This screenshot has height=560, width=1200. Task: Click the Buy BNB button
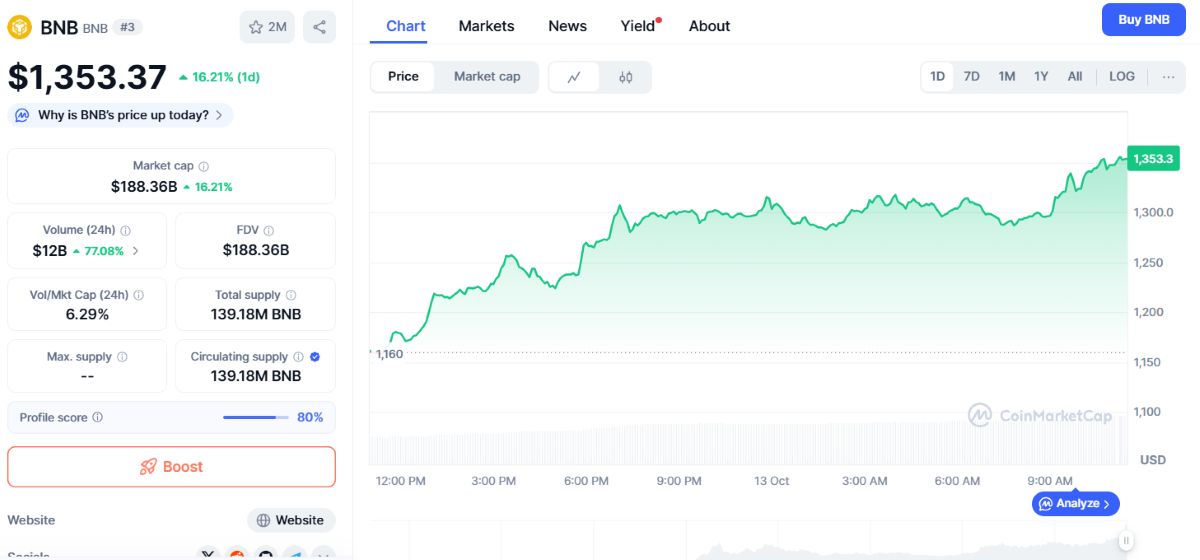(1144, 19)
